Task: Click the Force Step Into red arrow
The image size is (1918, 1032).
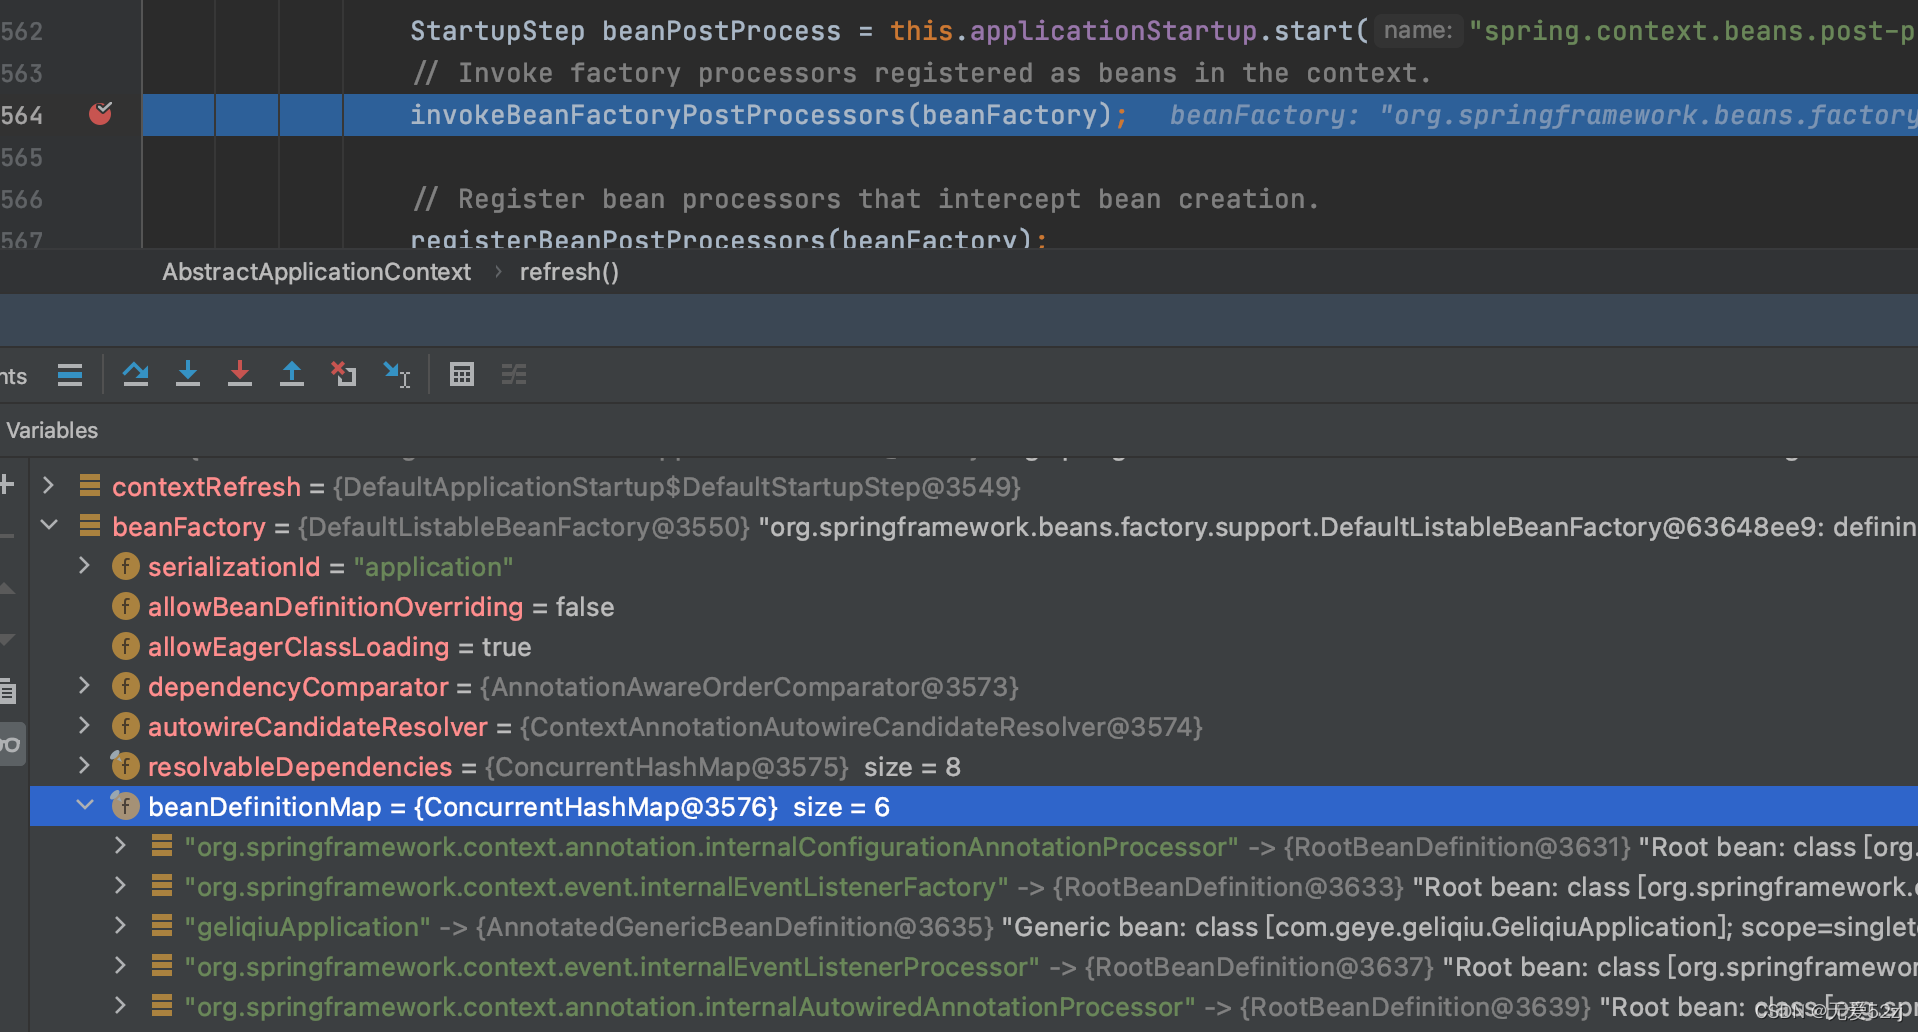Action: tap(240, 375)
